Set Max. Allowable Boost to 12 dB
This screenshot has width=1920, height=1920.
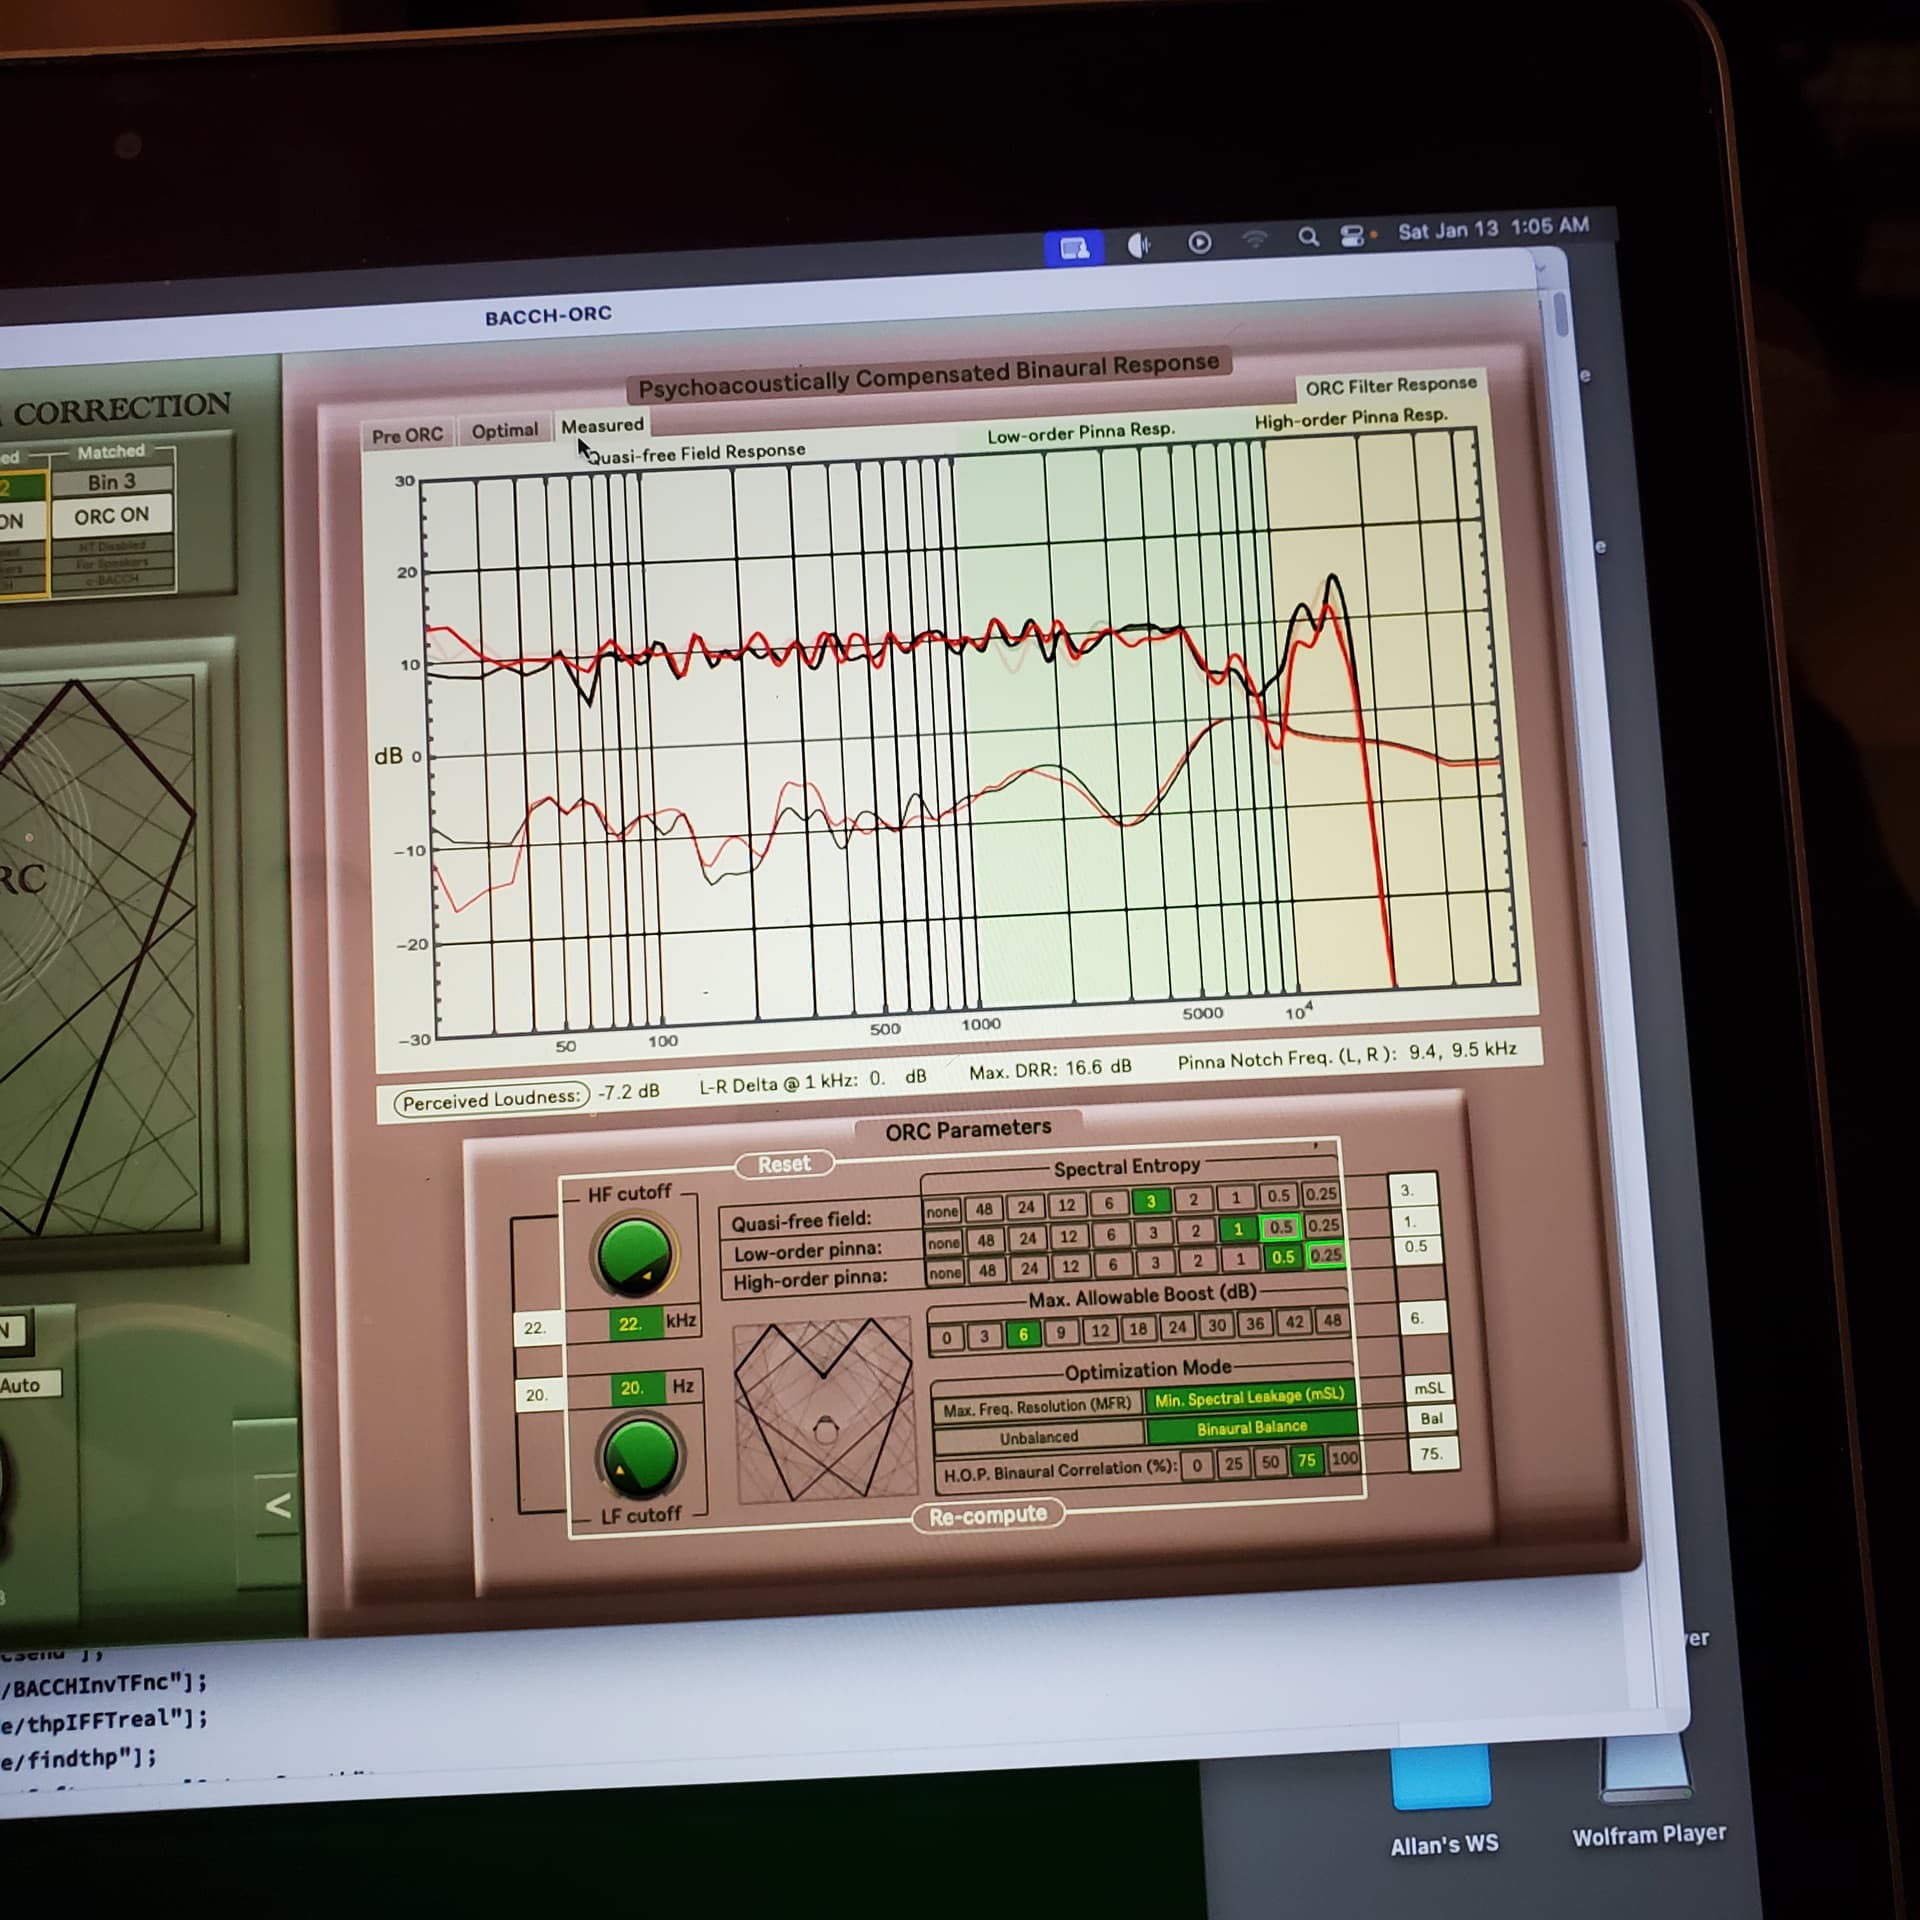1100,1331
